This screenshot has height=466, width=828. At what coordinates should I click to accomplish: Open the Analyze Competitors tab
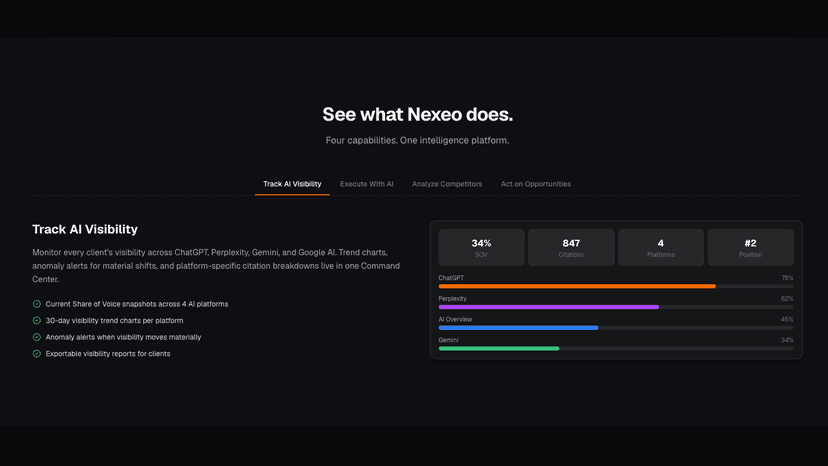(447, 184)
